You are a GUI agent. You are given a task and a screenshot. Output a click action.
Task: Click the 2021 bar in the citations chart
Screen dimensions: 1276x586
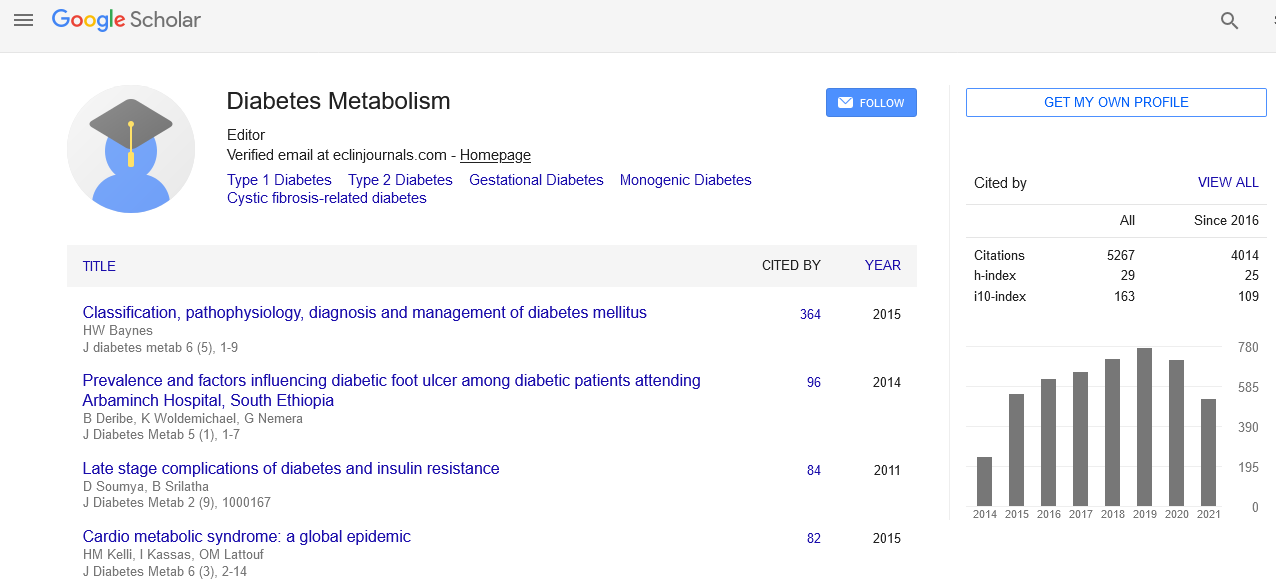point(1208,450)
